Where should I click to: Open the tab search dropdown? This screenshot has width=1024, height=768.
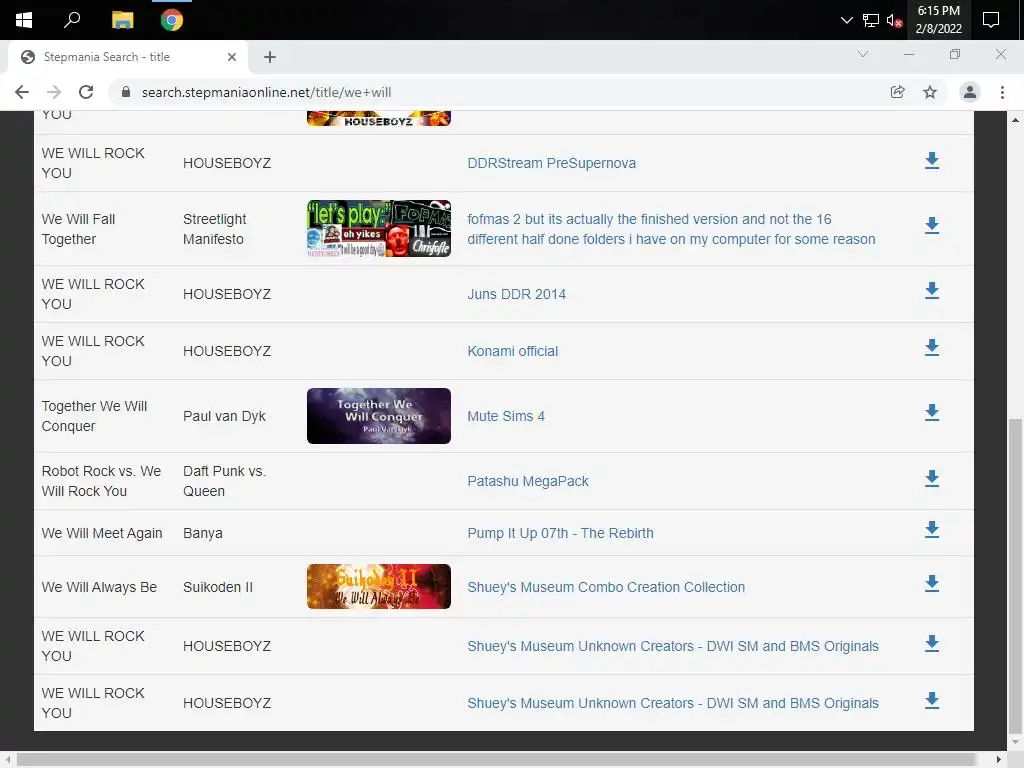point(863,54)
